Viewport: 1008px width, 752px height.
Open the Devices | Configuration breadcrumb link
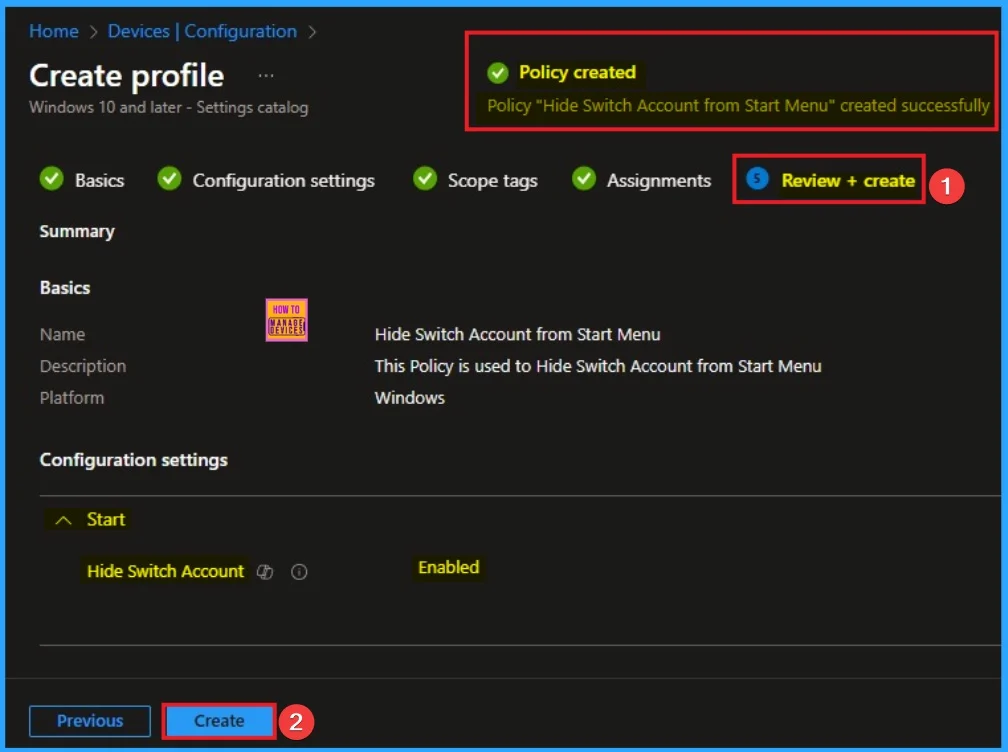tap(202, 31)
